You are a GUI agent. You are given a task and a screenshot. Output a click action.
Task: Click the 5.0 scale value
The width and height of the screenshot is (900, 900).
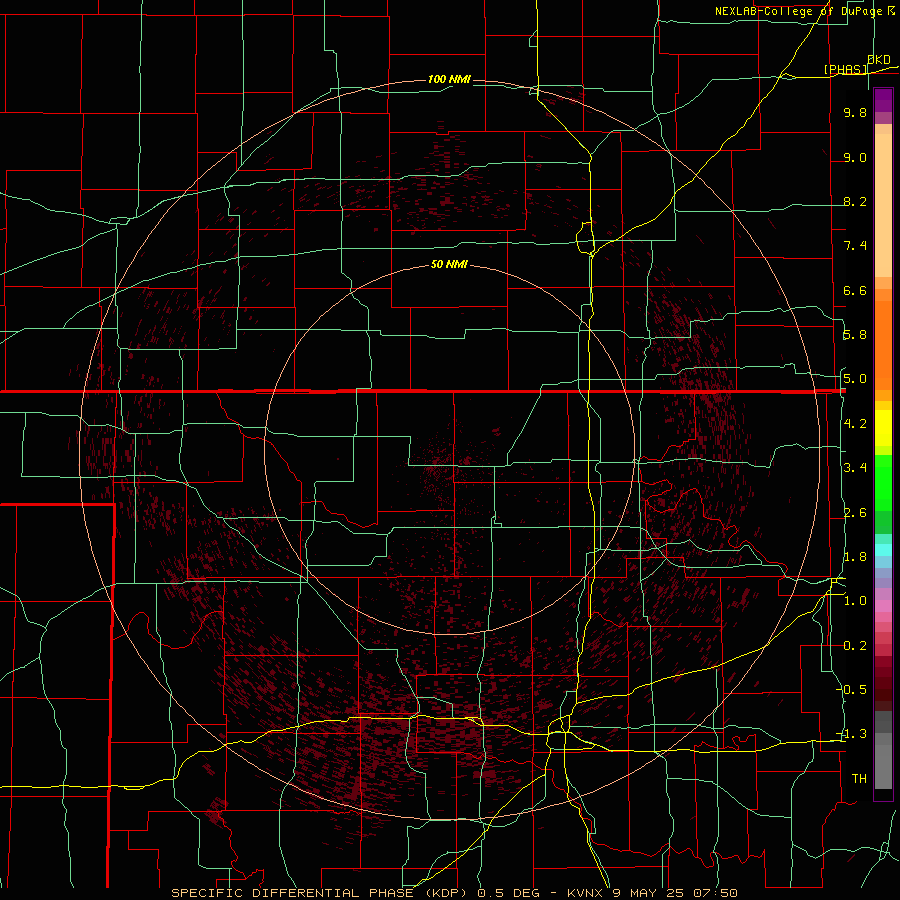pyautogui.click(x=855, y=379)
